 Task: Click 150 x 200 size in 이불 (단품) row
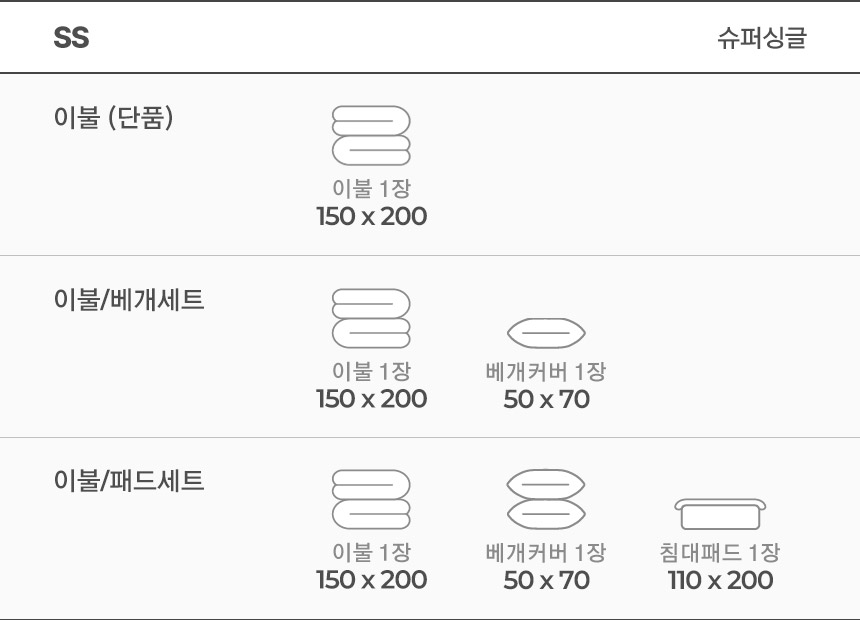pos(371,216)
